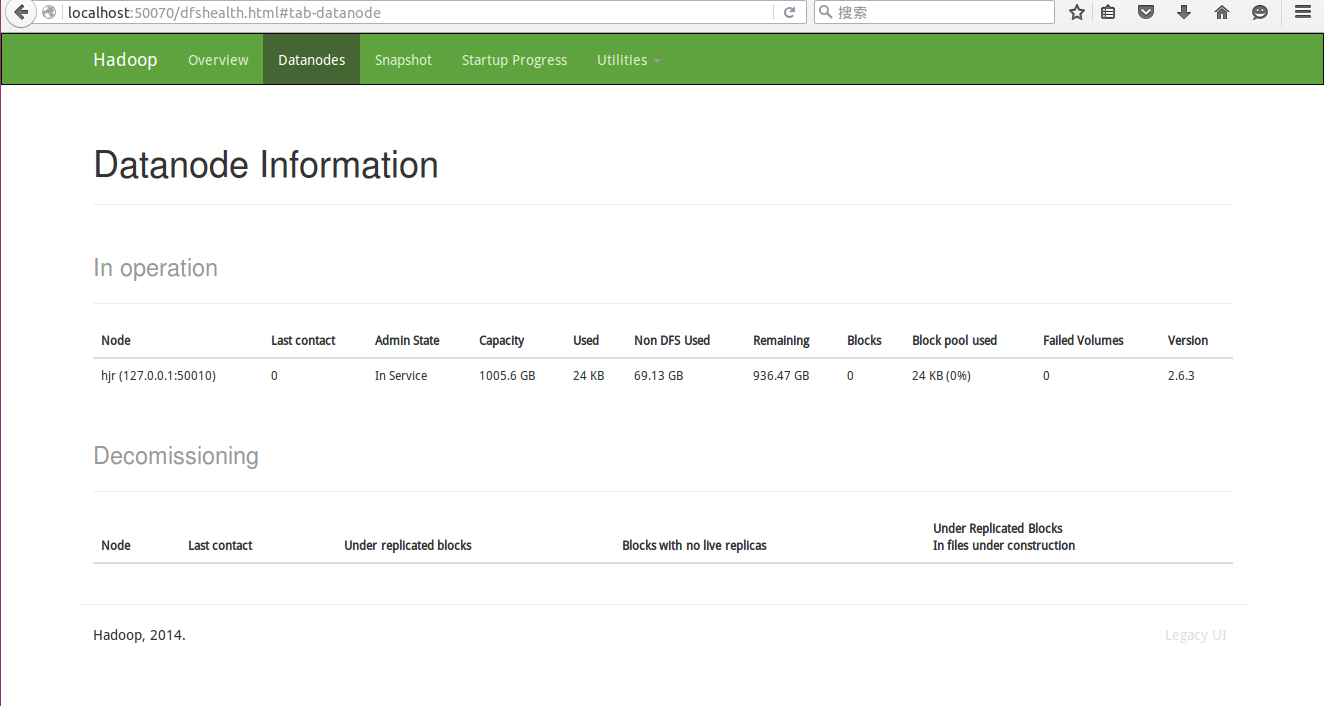Screen dimensions: 1324x706
Task: Go back using the browser back arrow
Action: [x=20, y=13]
